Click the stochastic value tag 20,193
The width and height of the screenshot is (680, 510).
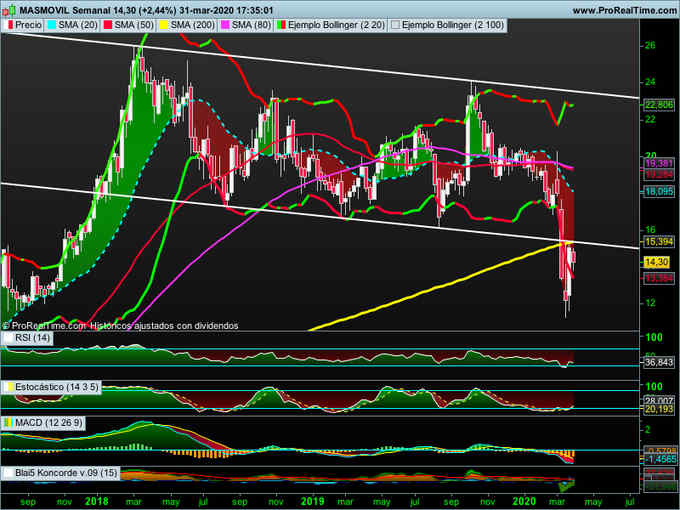point(659,409)
